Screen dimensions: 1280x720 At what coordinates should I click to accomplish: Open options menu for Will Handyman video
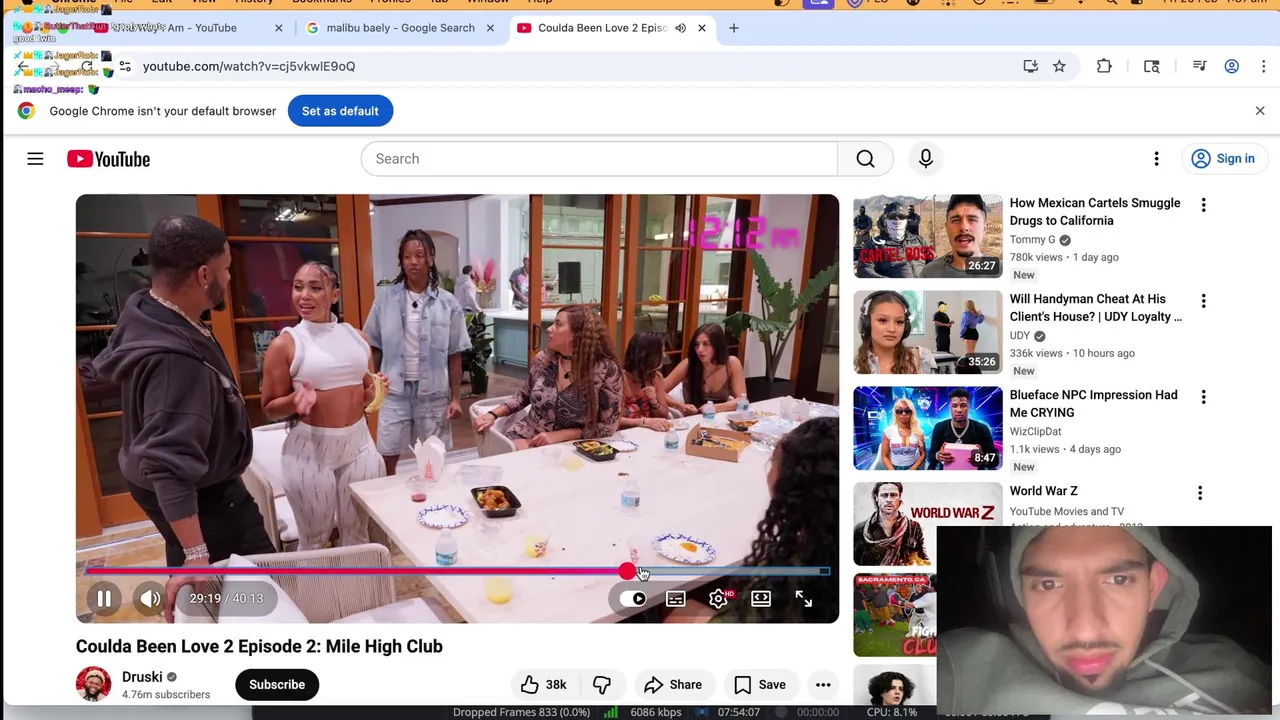[x=1203, y=301]
